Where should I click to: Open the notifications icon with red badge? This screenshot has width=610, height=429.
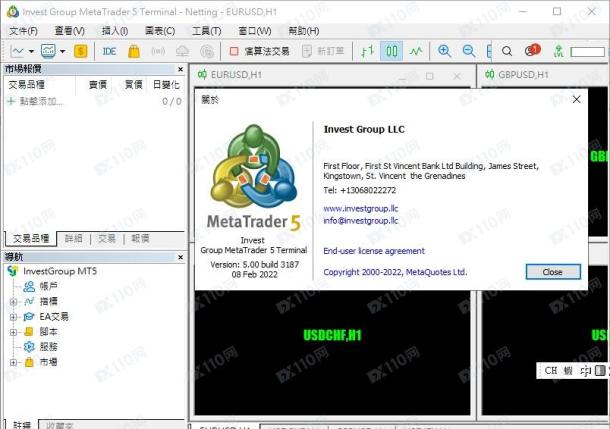[533, 50]
